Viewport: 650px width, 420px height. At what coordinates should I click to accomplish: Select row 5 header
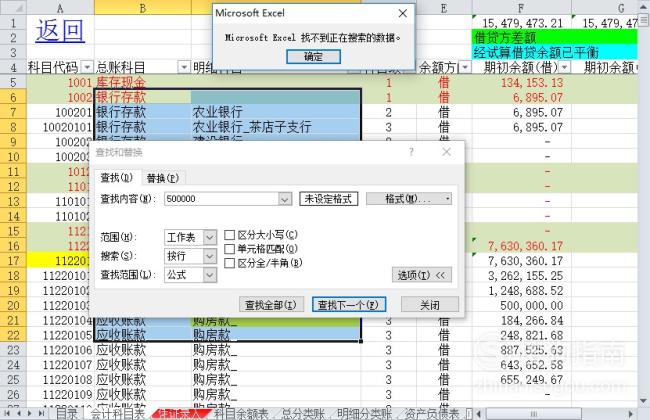click(13, 82)
